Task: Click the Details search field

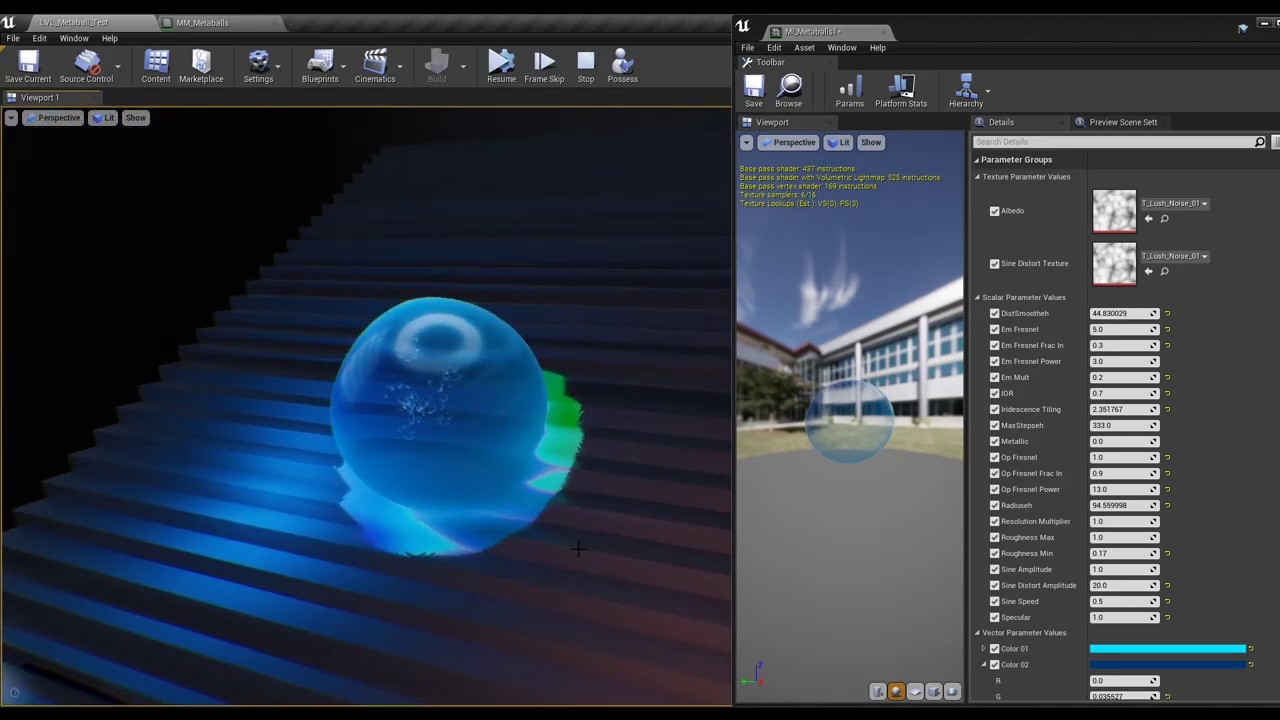Action: click(1112, 142)
